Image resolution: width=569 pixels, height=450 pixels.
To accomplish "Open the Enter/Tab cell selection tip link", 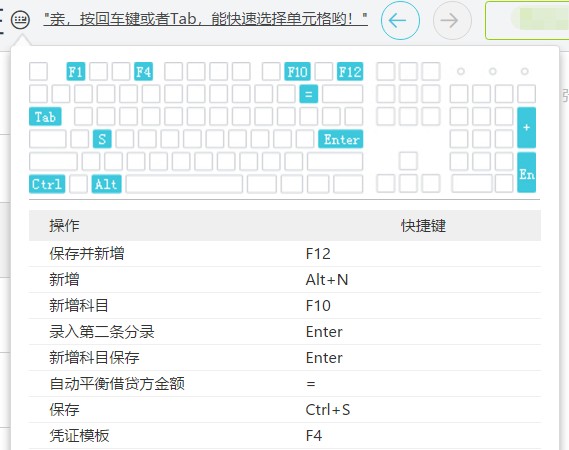I will (205, 19).
